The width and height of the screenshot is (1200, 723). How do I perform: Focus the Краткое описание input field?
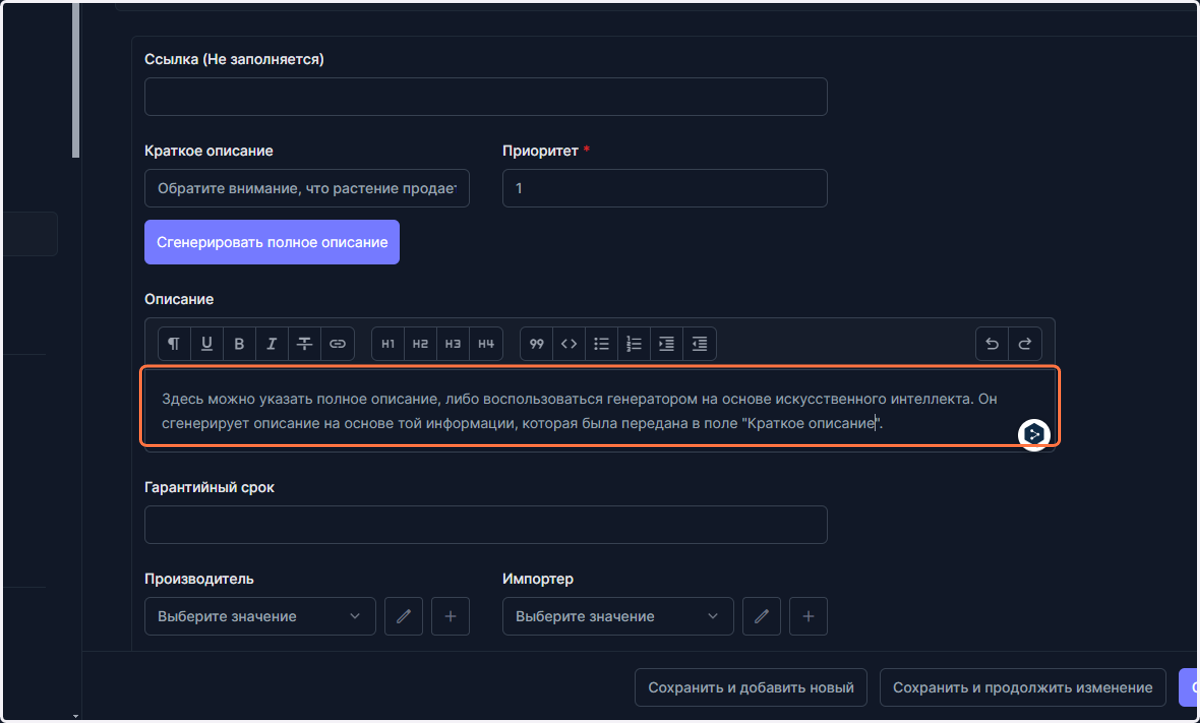click(307, 188)
